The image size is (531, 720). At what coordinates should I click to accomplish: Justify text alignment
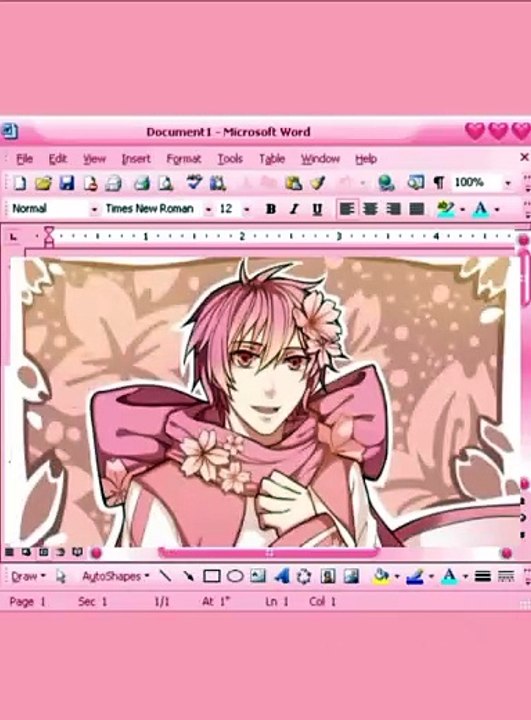point(417,209)
